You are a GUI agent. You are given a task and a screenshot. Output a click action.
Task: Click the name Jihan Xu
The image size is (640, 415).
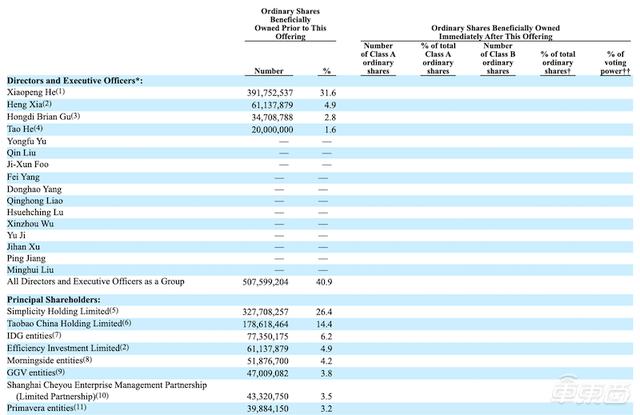pos(23,246)
